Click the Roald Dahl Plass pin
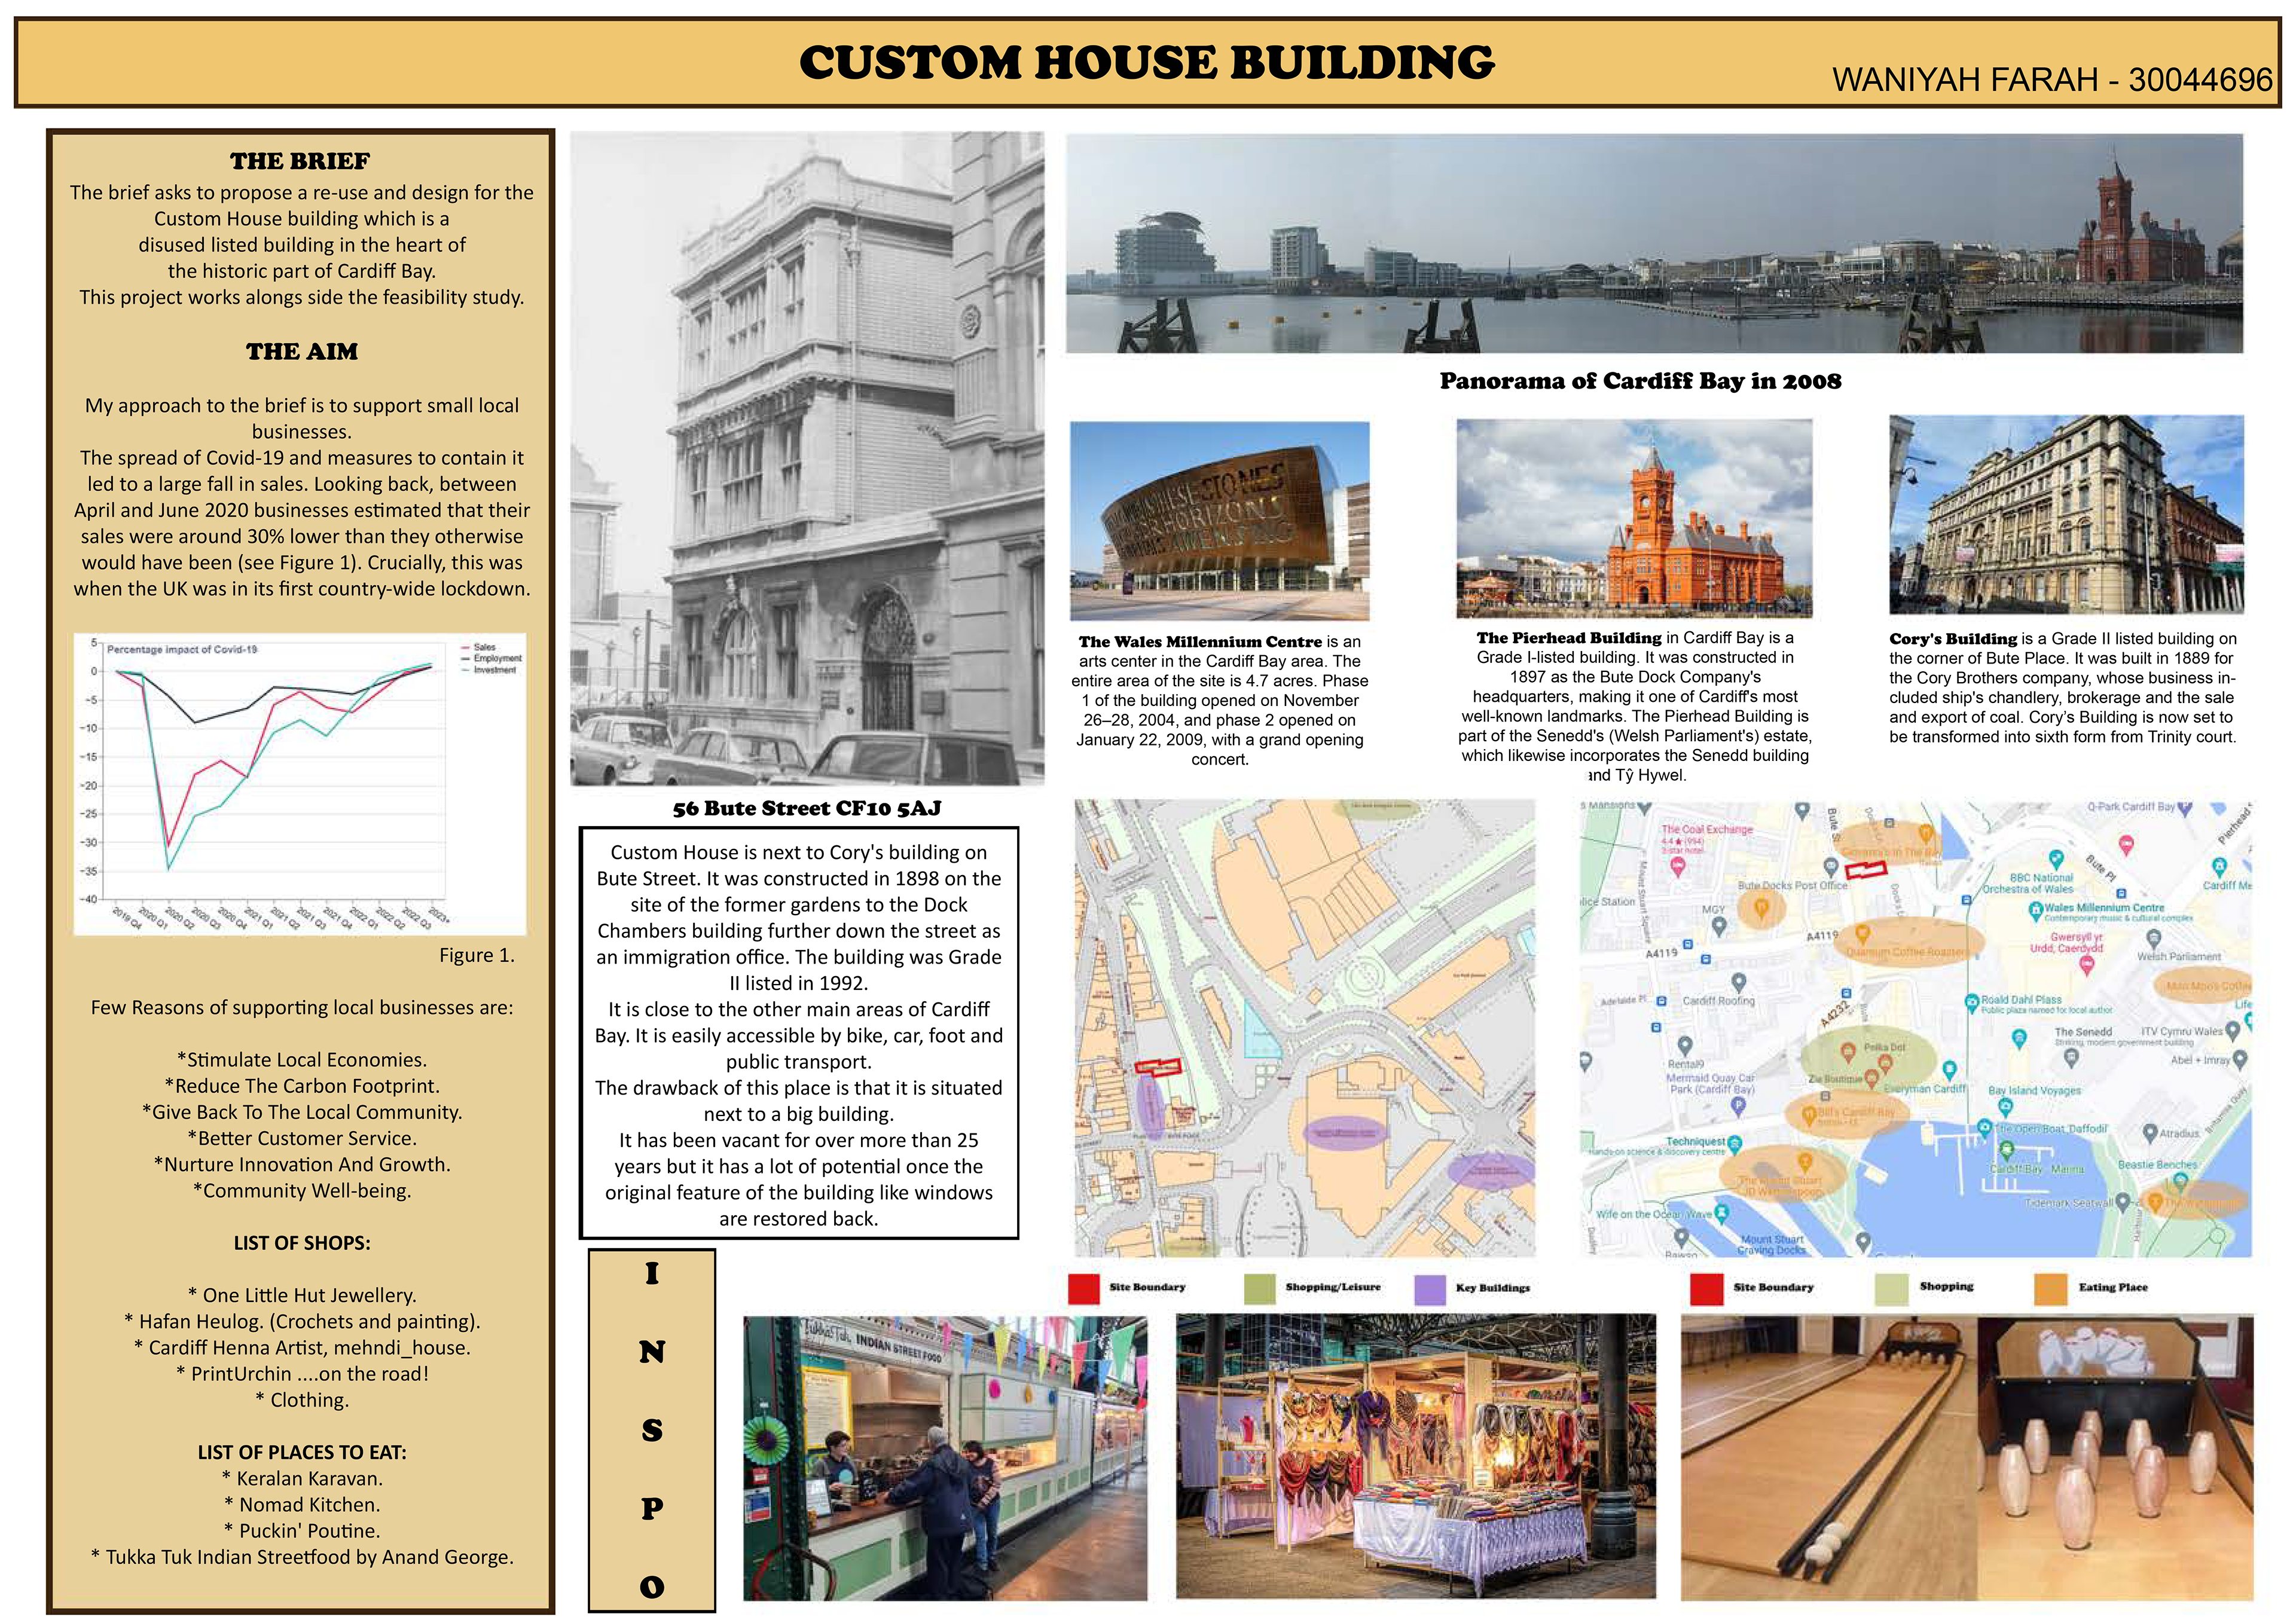 1971,1001
